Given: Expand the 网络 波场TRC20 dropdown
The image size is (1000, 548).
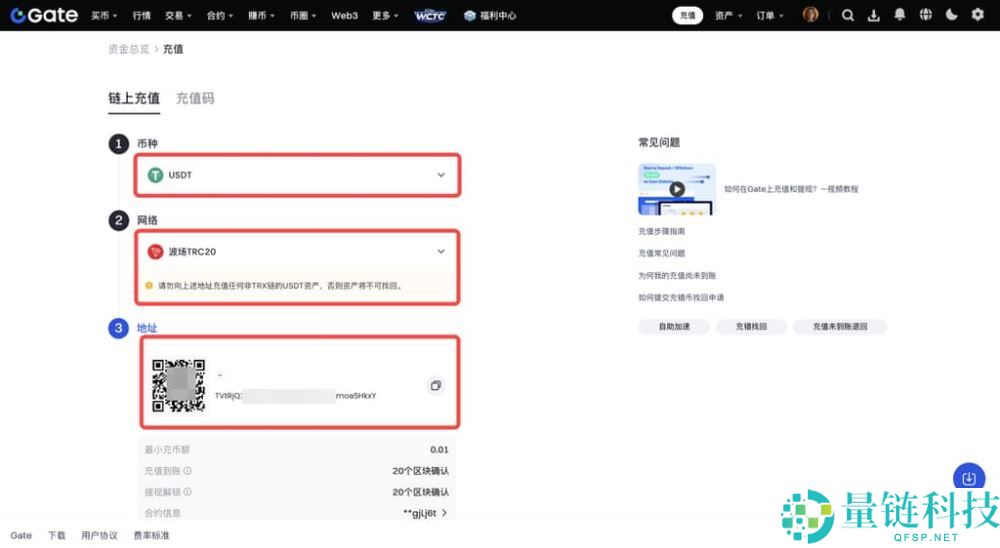Looking at the screenshot, I should tap(297, 251).
